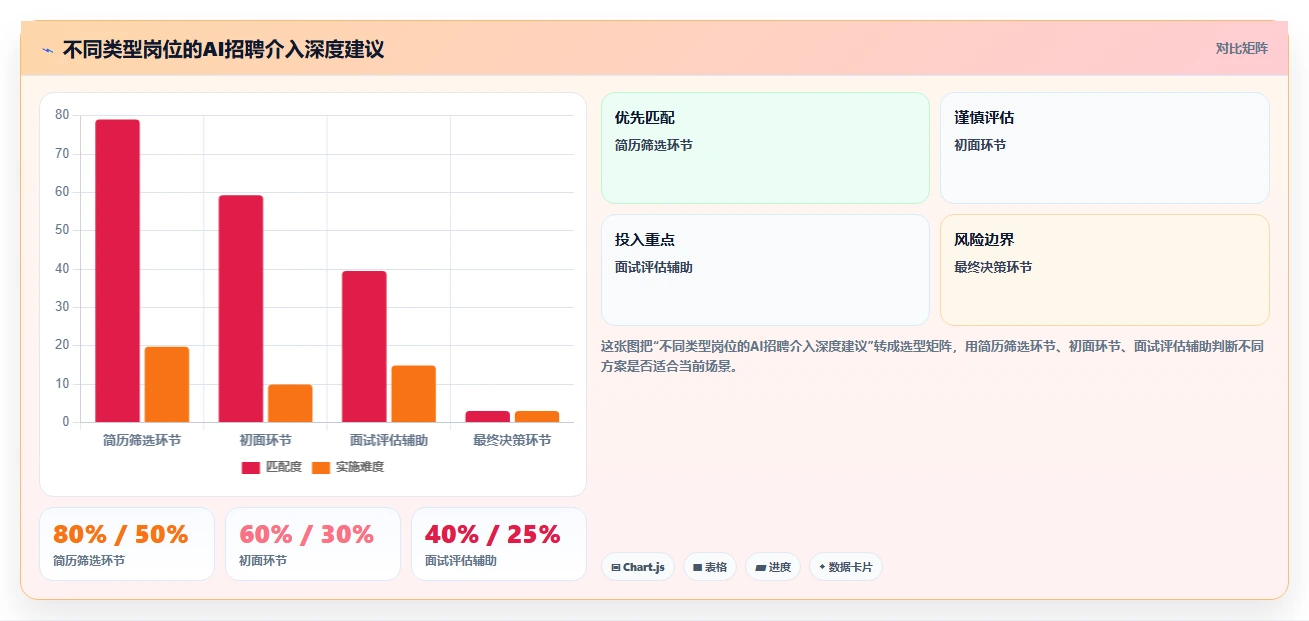Click the Chart.js tag chip
The image size is (1309, 621).
click(638, 567)
